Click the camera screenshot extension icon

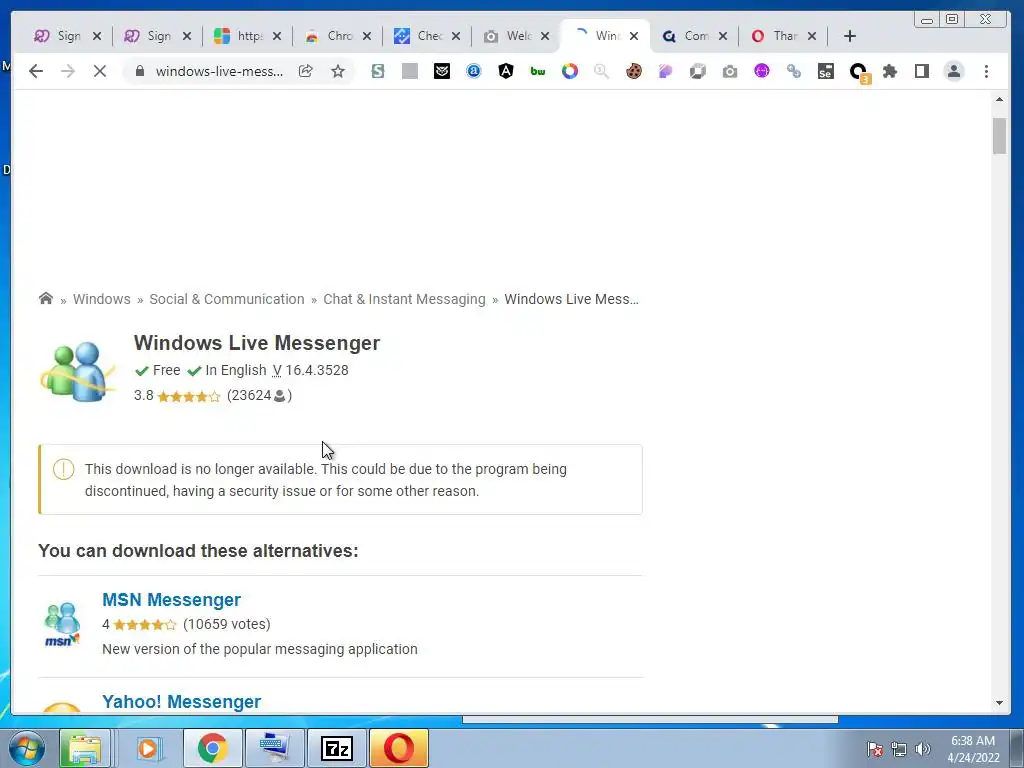click(x=729, y=71)
